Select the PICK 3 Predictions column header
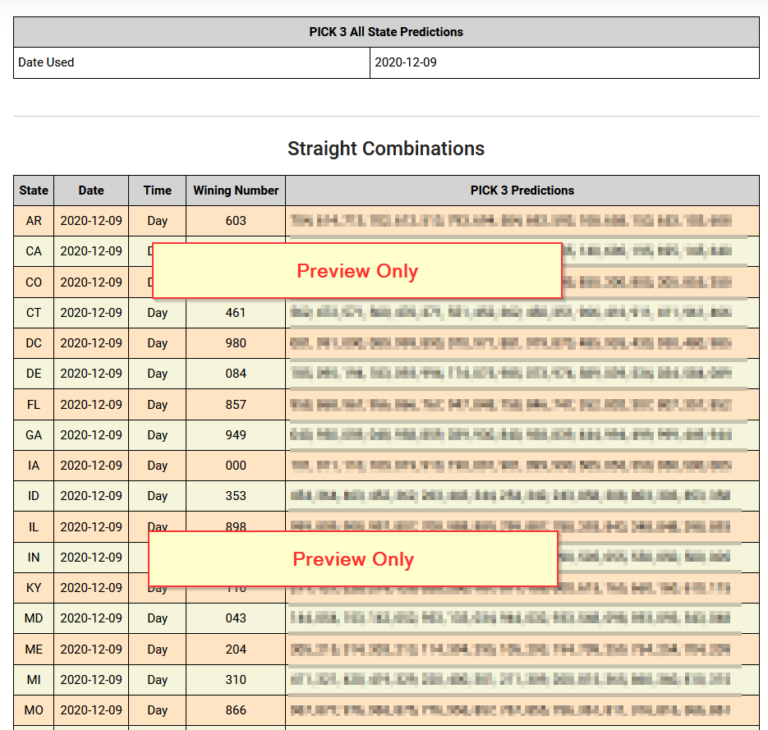This screenshot has height=730, width=768. point(522,190)
